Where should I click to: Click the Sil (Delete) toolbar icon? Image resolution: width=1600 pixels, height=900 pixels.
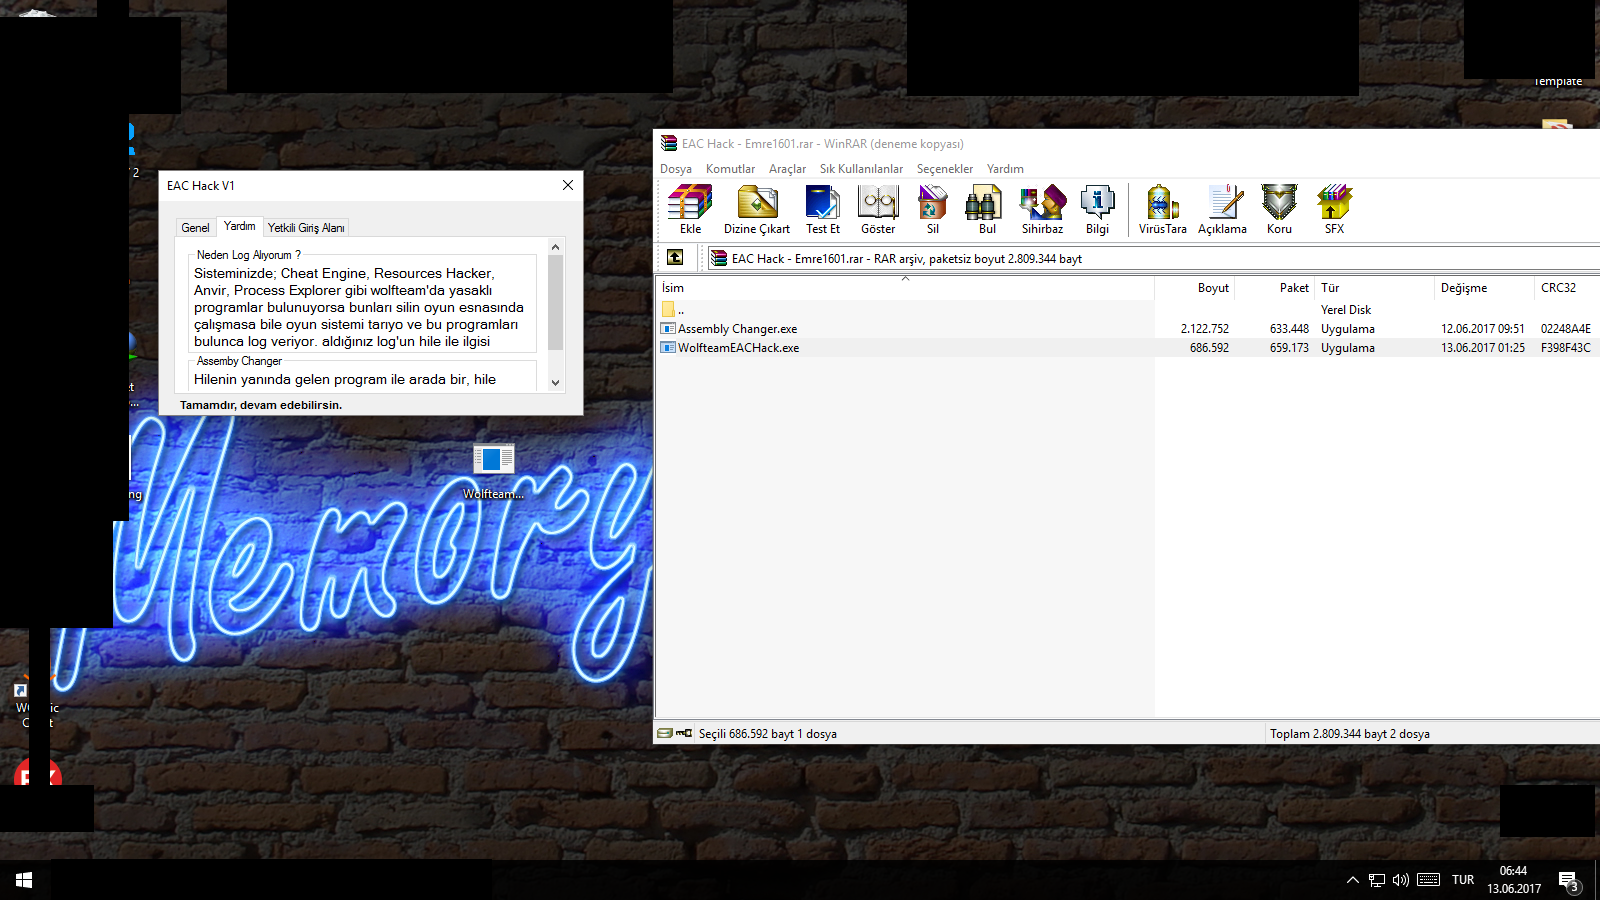click(x=933, y=210)
